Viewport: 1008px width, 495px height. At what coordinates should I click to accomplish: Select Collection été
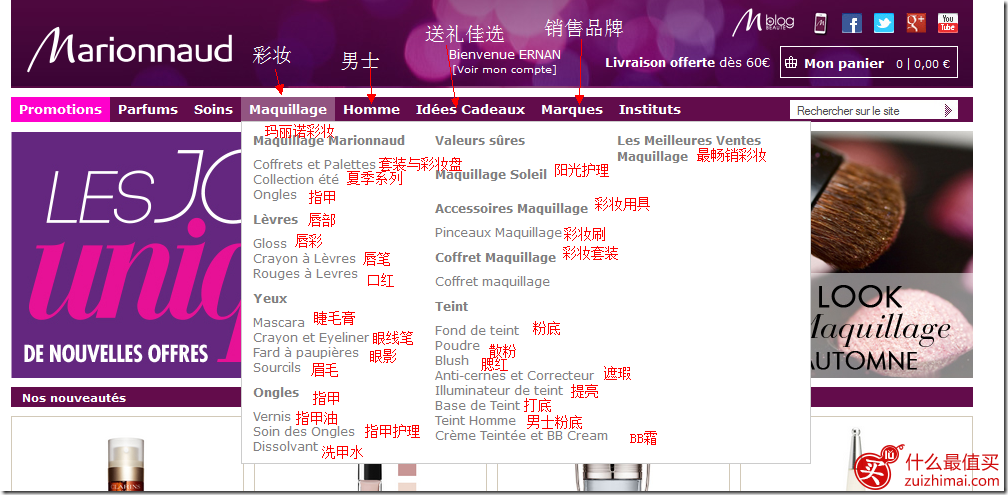[x=296, y=179]
